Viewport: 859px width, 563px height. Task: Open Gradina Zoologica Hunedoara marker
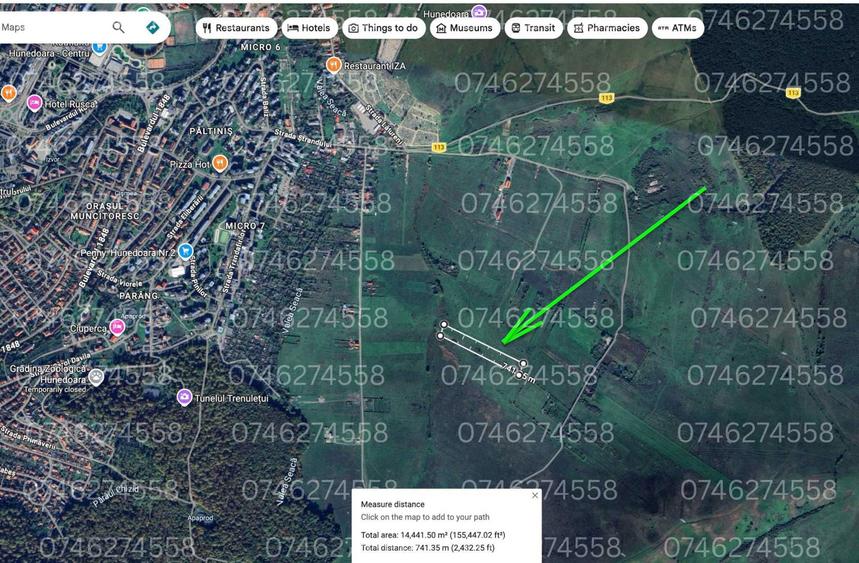[x=96, y=377]
